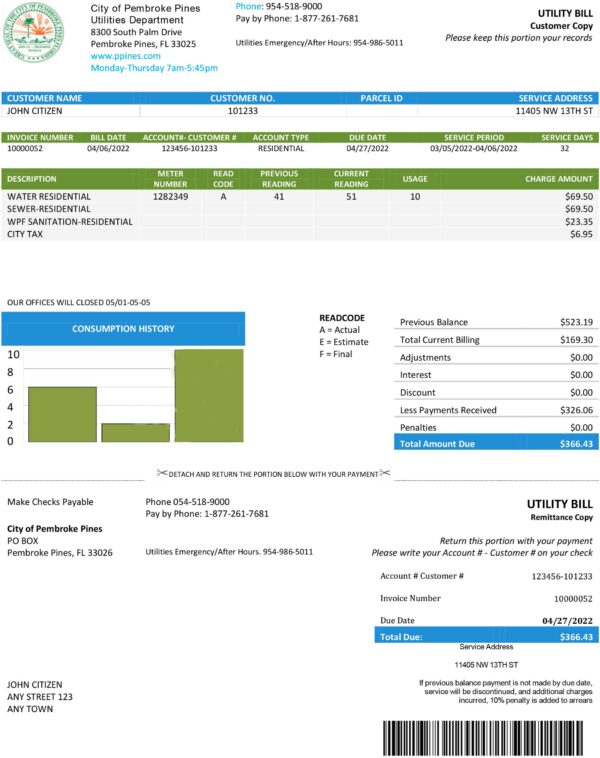This screenshot has width=600, height=758.
Task: Select the Charge Amount column header
Action: point(558,179)
